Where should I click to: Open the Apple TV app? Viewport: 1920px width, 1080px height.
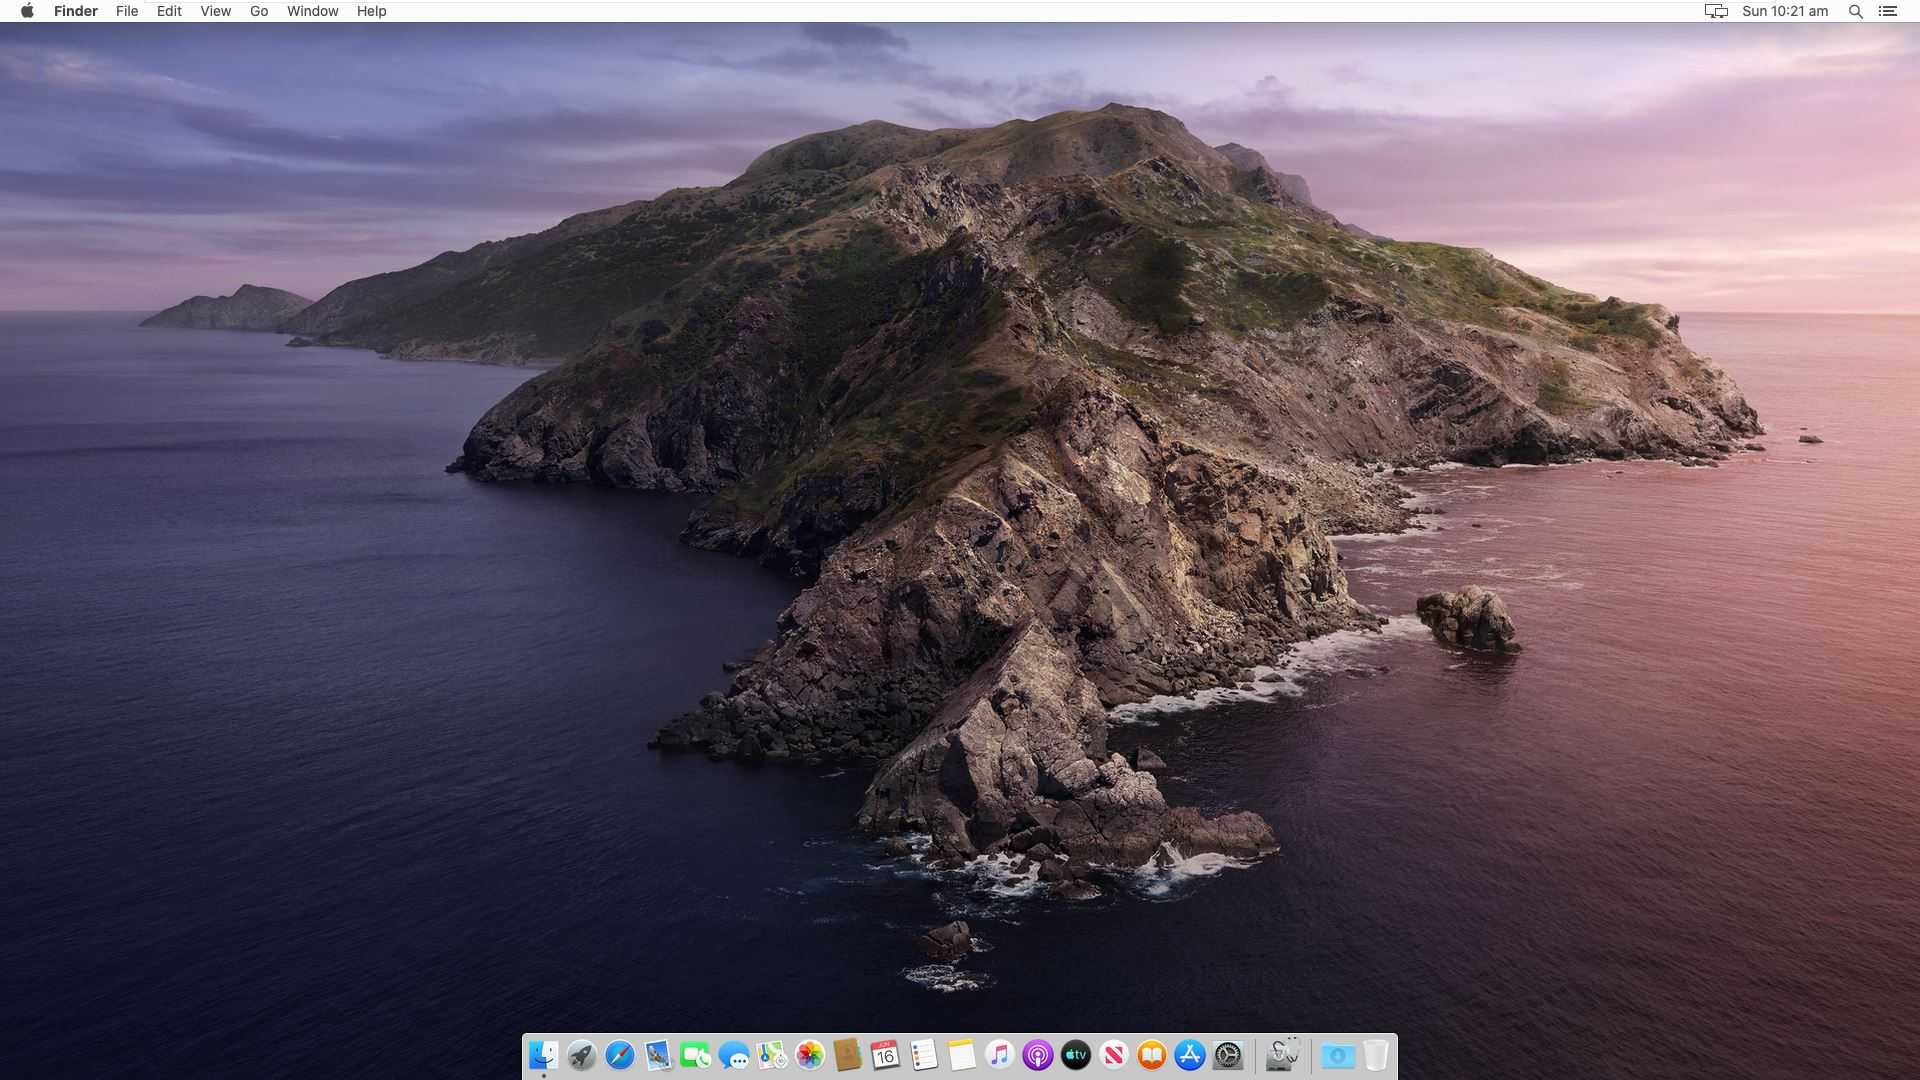[1076, 1055]
